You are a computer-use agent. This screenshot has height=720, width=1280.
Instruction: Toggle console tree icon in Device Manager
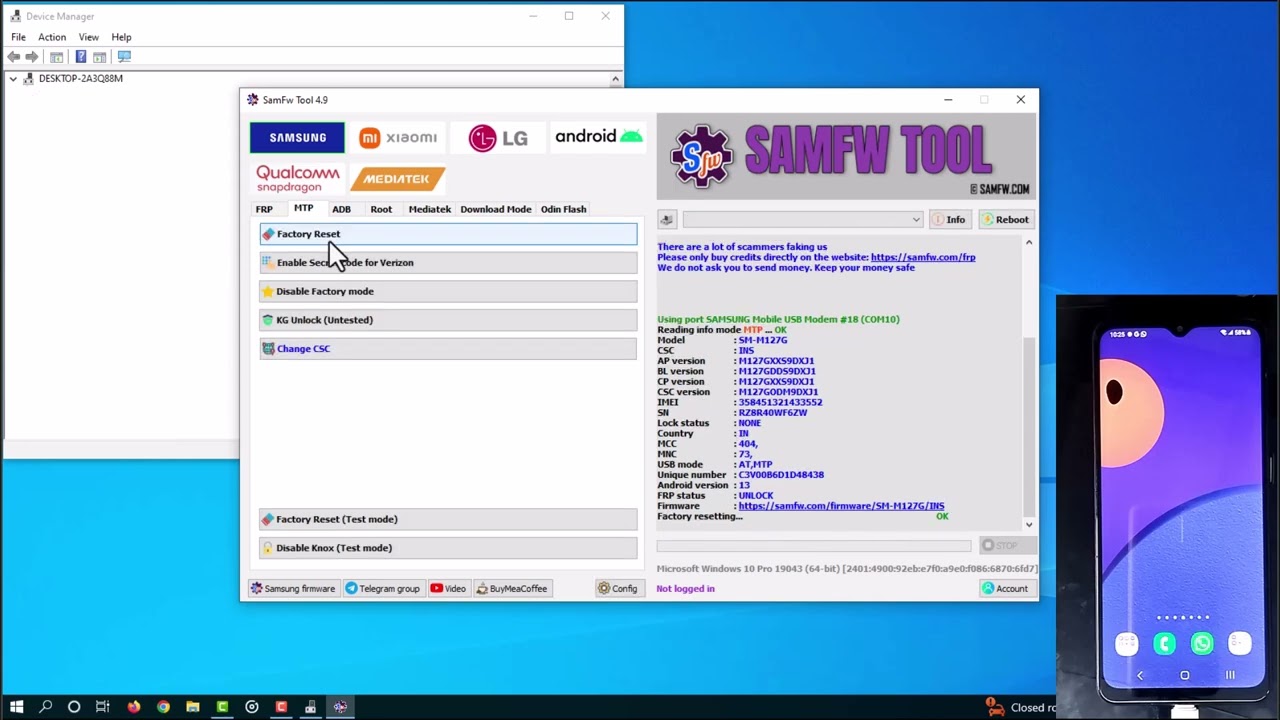pyautogui.click(x=57, y=57)
